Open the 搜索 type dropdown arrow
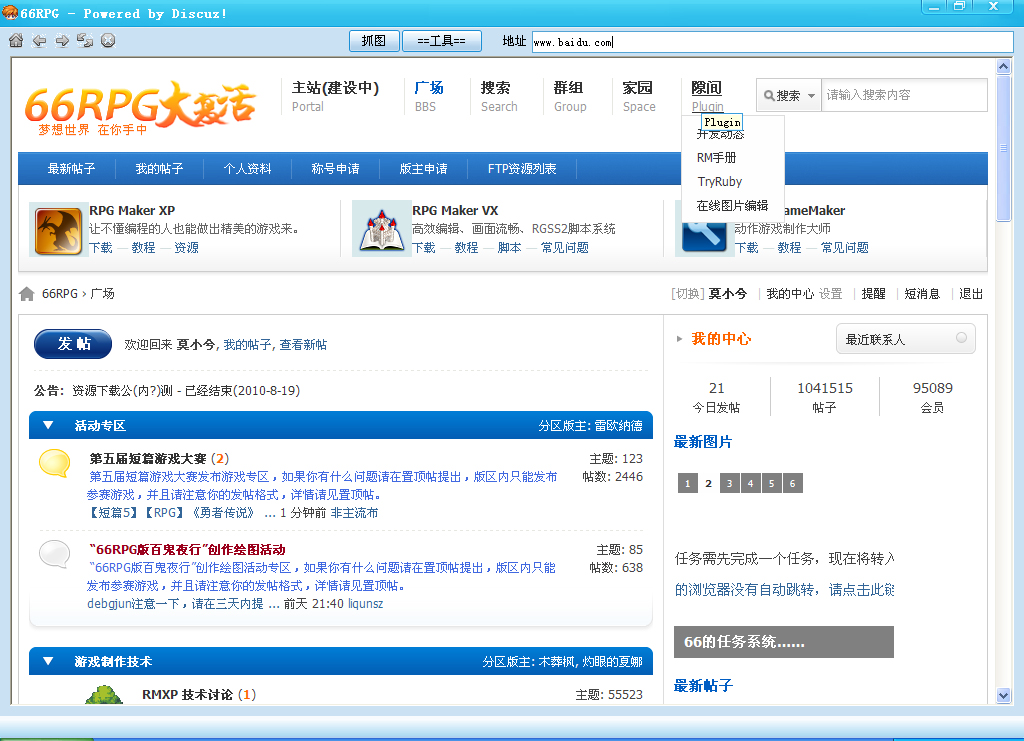Screen dimensions: 1024x741 (811, 95)
